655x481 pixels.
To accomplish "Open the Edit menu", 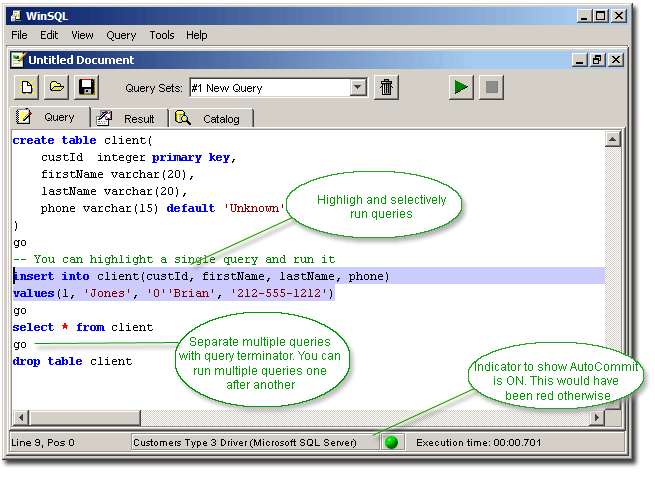I will click(49, 35).
